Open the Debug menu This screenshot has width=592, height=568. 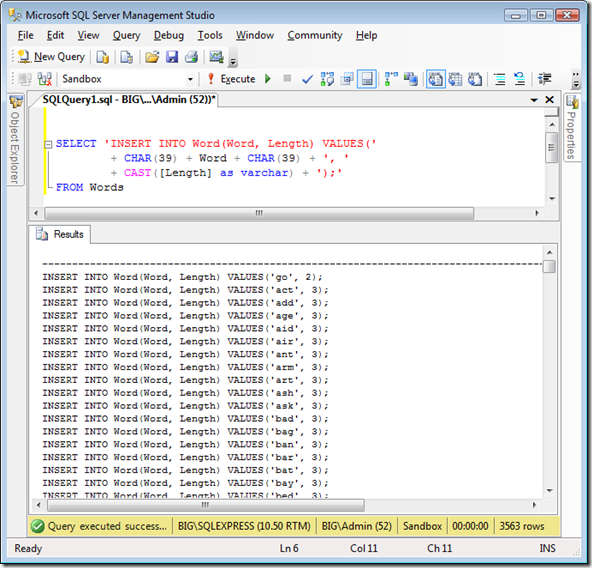click(169, 35)
